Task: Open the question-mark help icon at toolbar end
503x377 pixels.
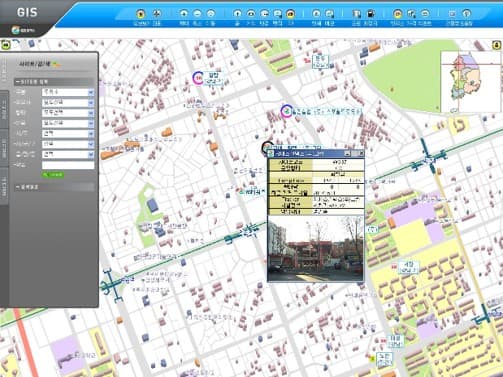Action: [x=466, y=13]
